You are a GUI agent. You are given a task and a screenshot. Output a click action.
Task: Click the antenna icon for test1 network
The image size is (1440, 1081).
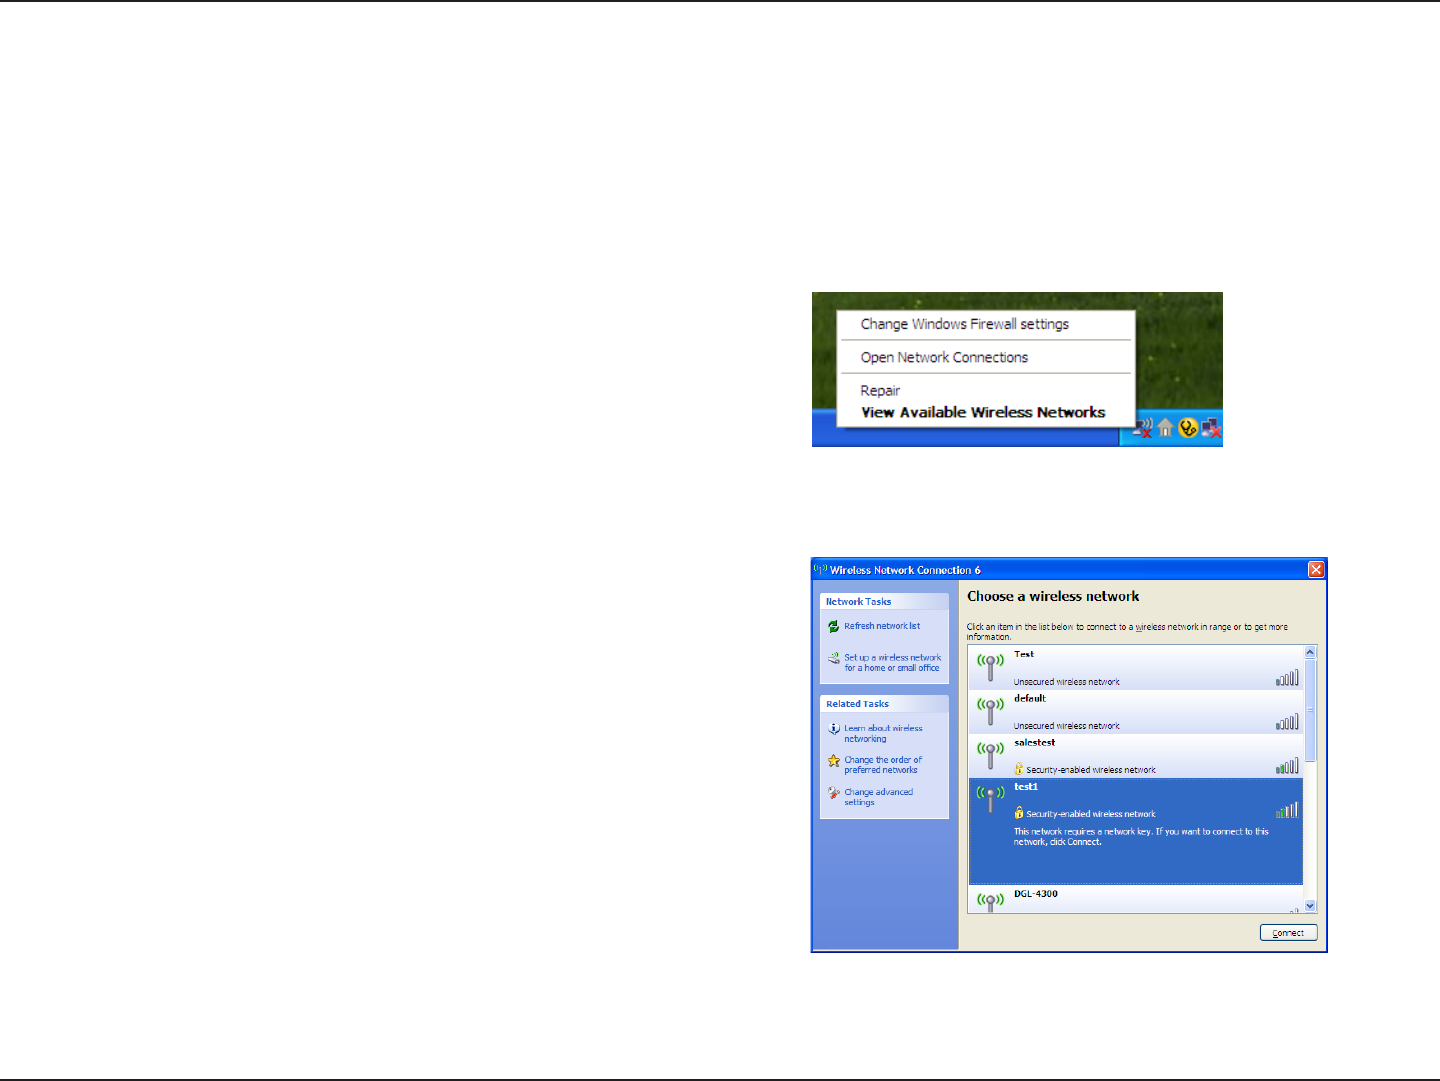coord(990,799)
